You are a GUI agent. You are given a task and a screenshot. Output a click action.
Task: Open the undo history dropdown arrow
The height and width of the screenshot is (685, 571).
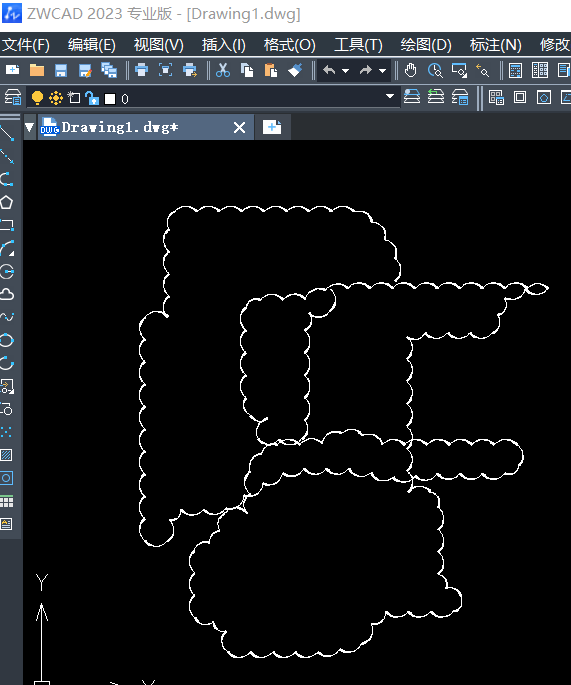[x=346, y=71]
